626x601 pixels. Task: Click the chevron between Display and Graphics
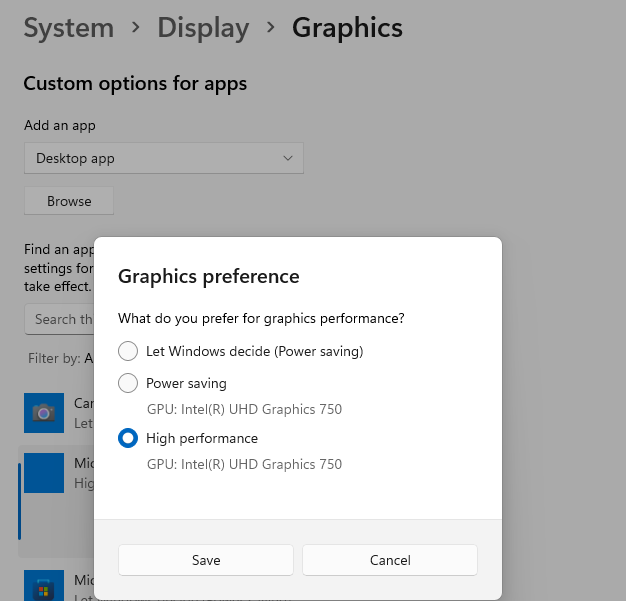click(271, 27)
